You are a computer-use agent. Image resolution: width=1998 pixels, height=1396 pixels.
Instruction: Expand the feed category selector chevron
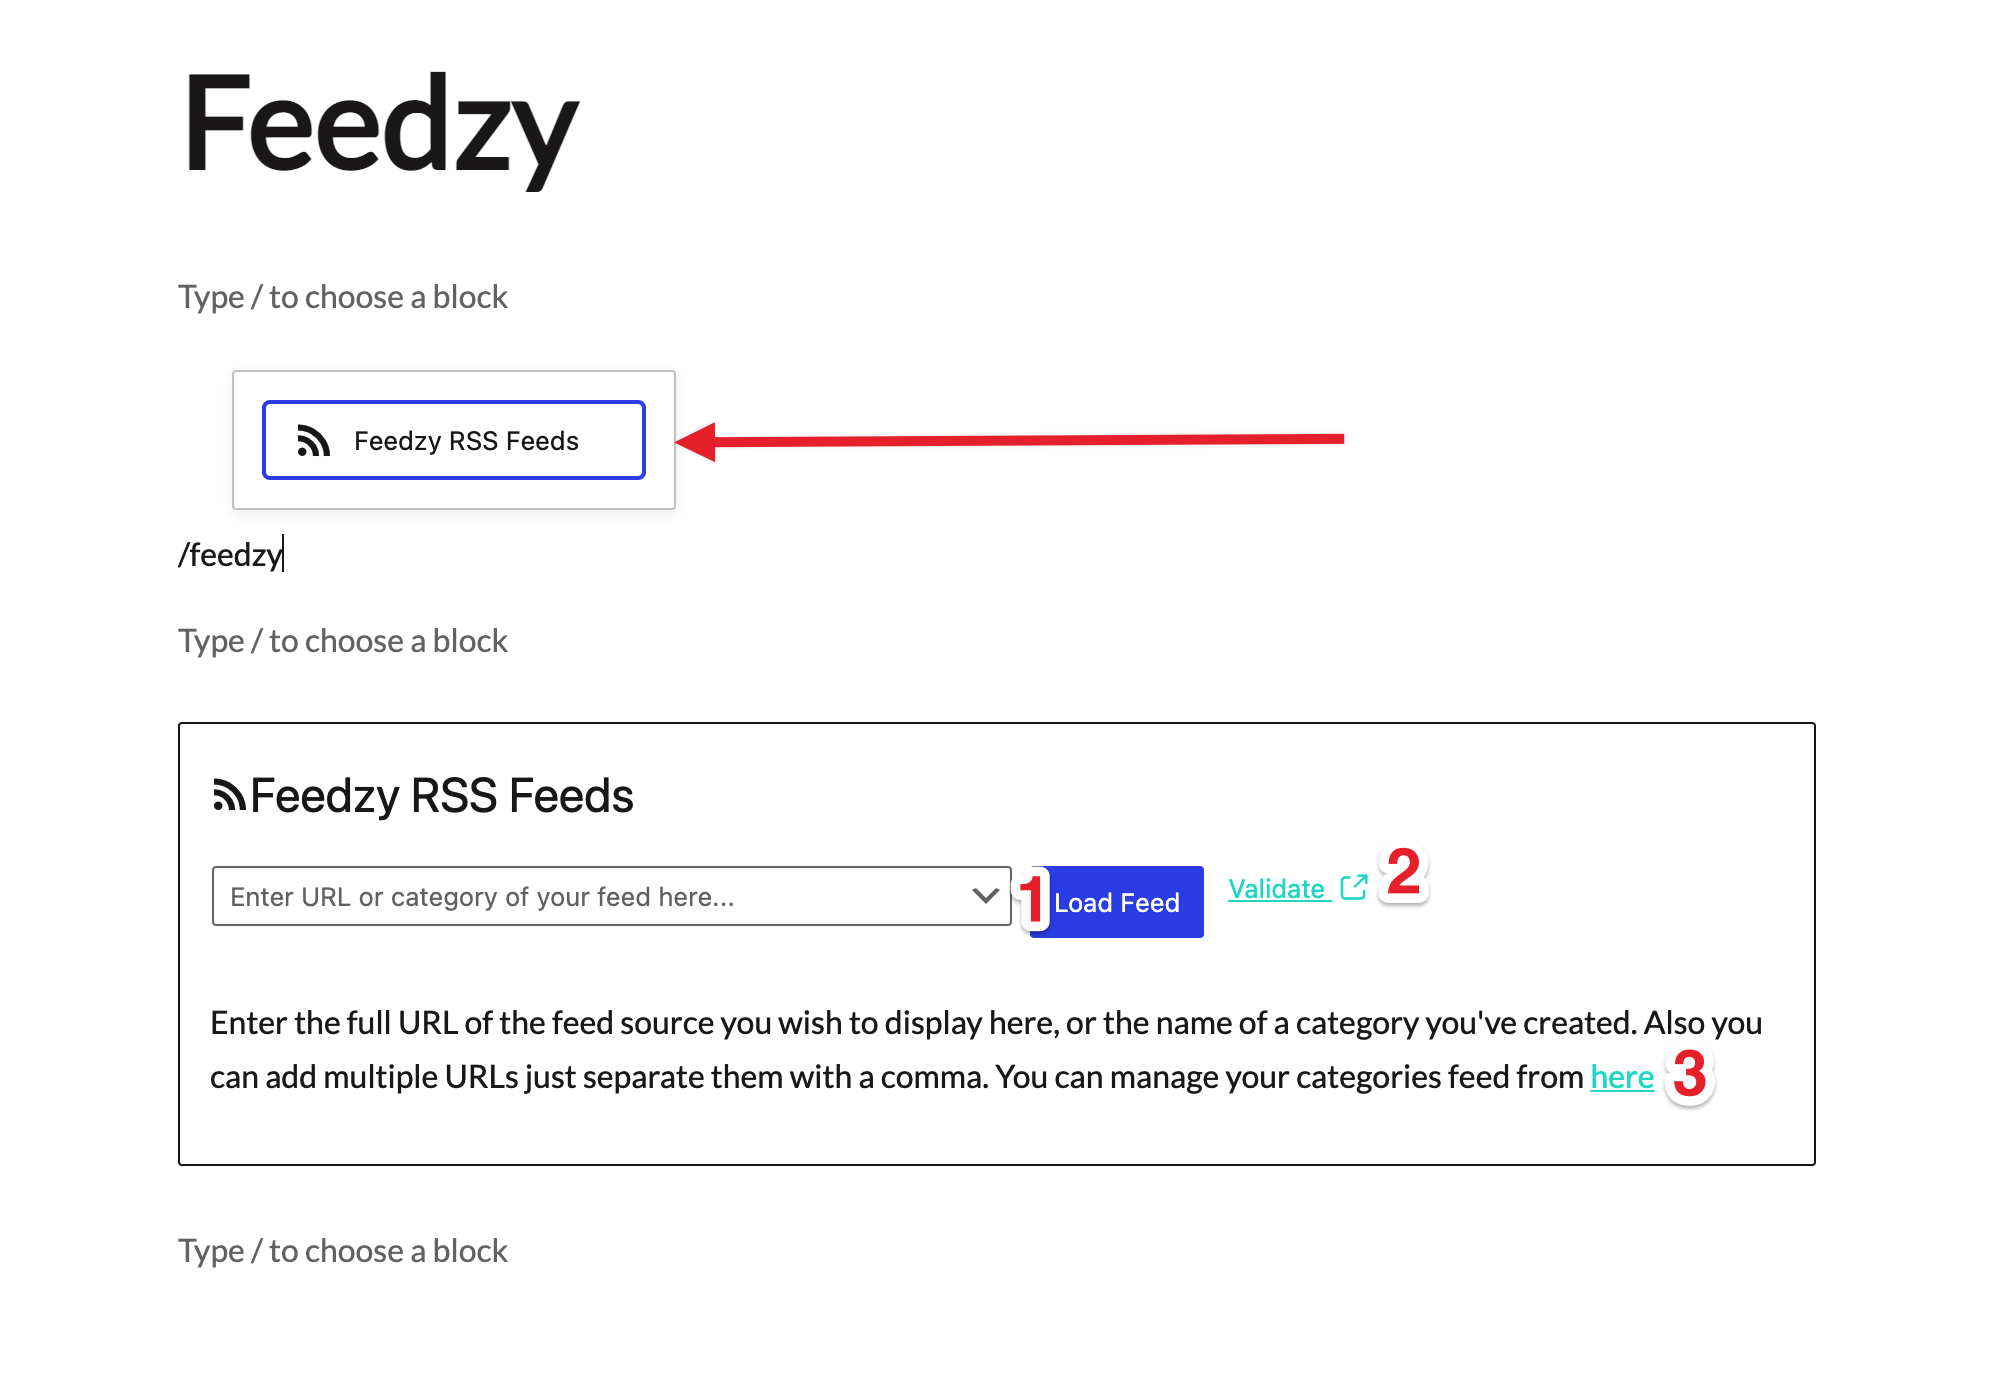983,896
